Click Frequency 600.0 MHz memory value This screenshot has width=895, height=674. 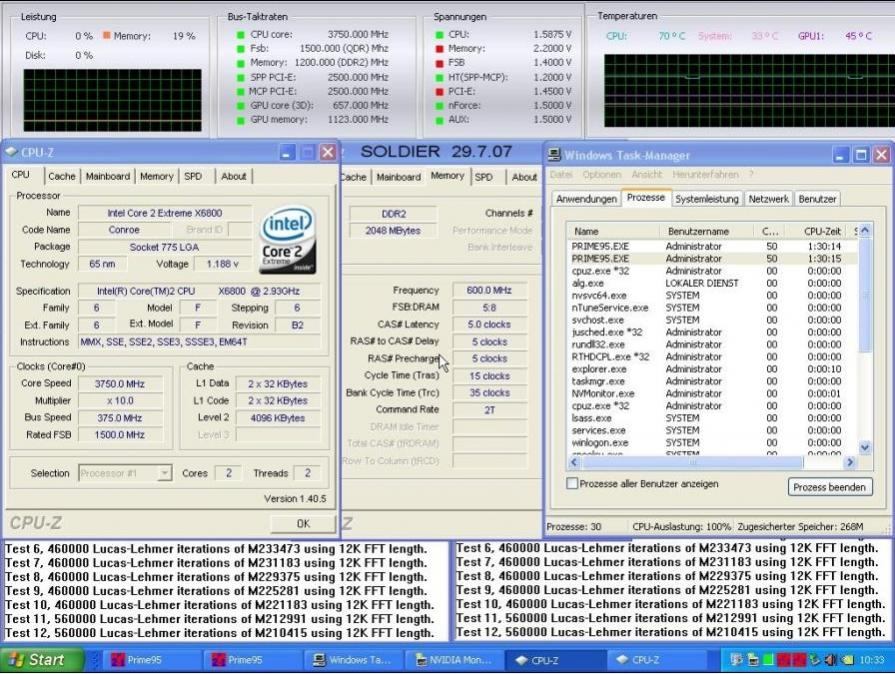[489, 290]
